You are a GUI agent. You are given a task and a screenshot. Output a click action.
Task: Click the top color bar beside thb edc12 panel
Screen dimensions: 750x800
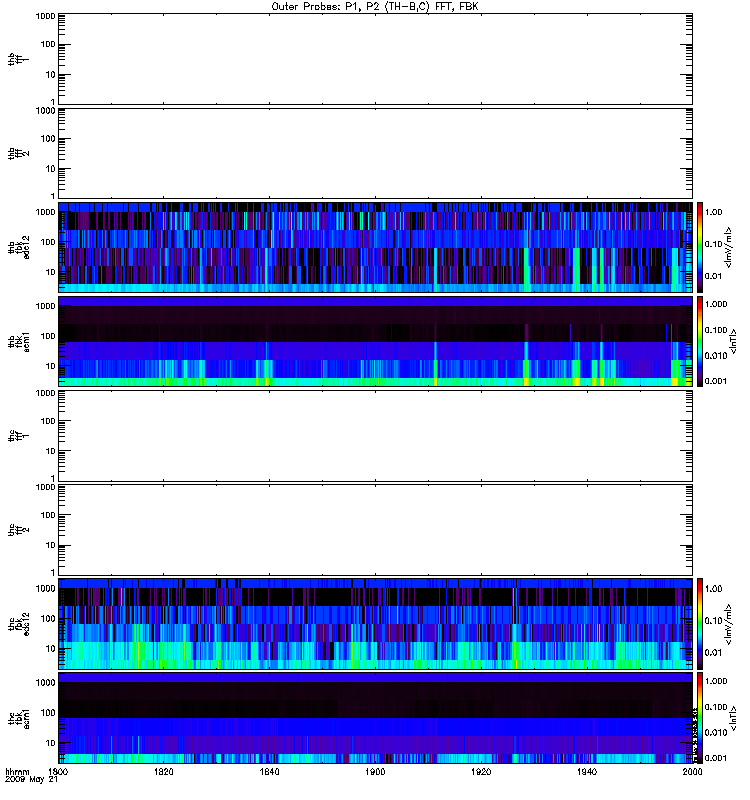[701, 246]
